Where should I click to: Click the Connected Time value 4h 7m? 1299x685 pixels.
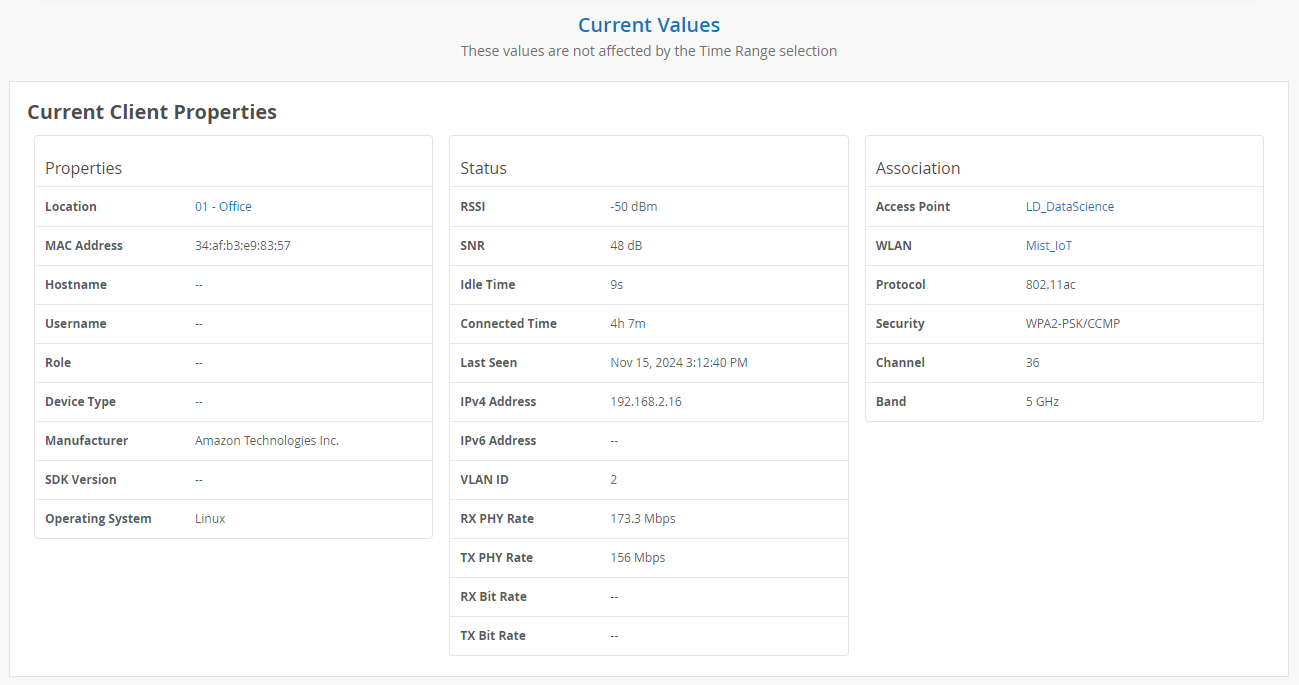click(627, 324)
